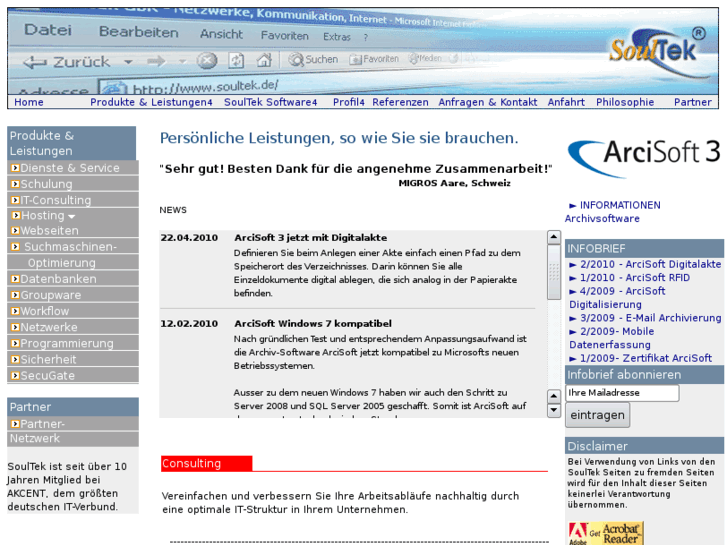Open Schulung sidebar item

coord(46,184)
